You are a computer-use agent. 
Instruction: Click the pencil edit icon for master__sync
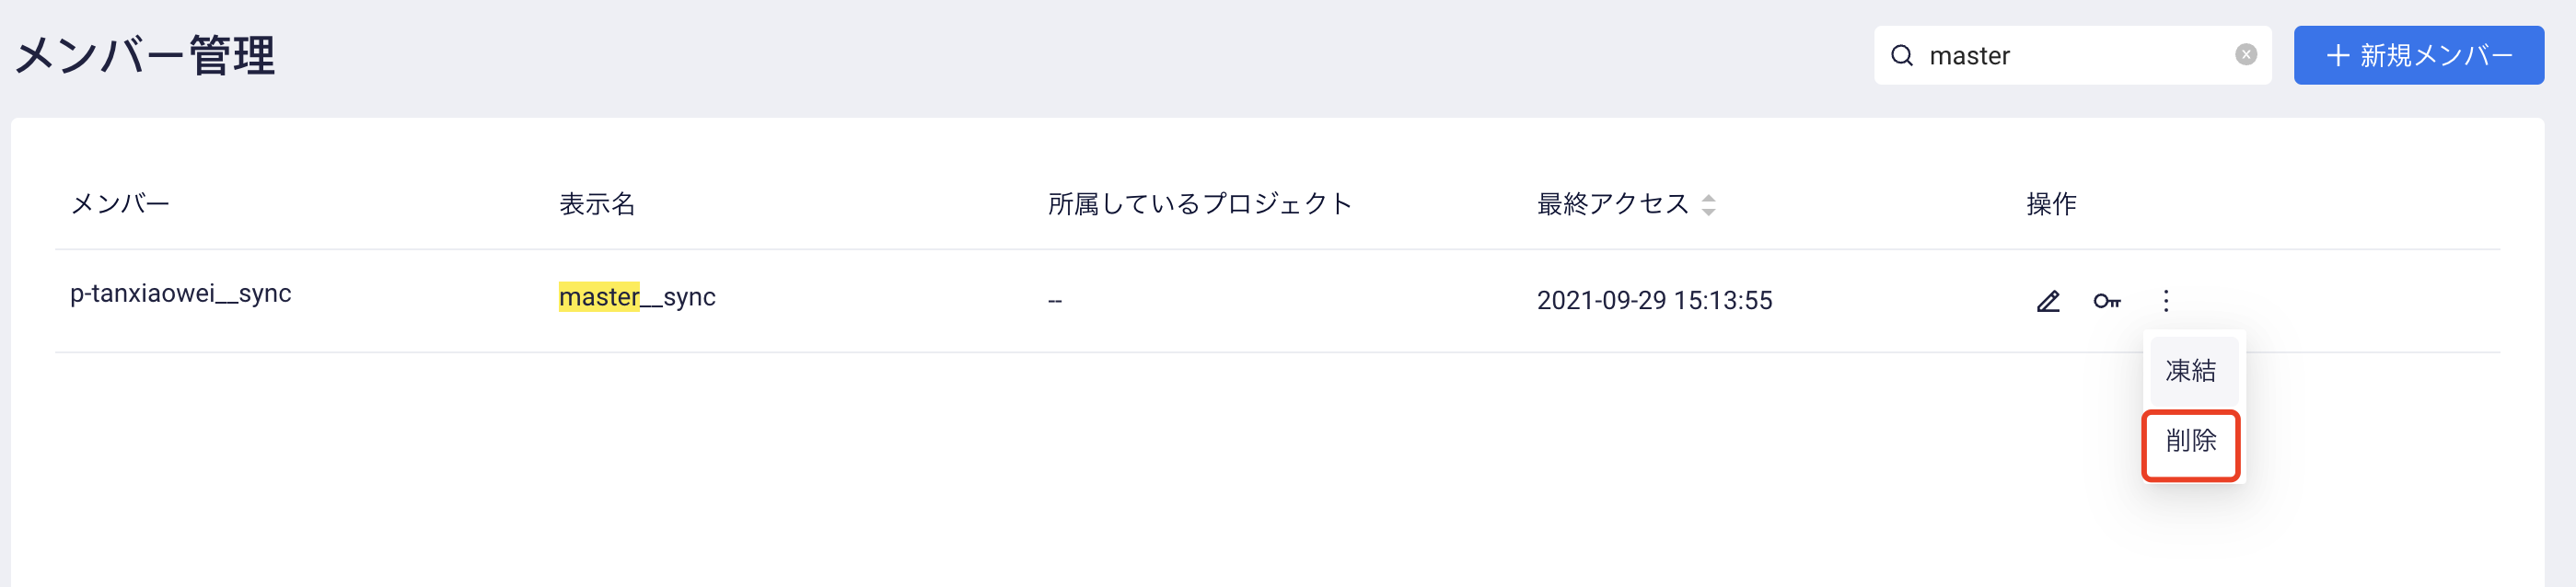(2048, 301)
